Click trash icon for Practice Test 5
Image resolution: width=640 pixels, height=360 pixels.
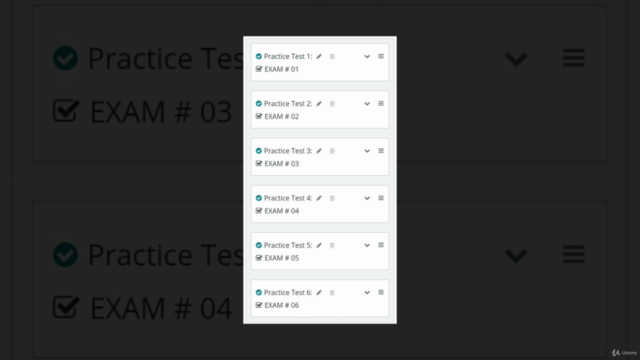(332, 245)
